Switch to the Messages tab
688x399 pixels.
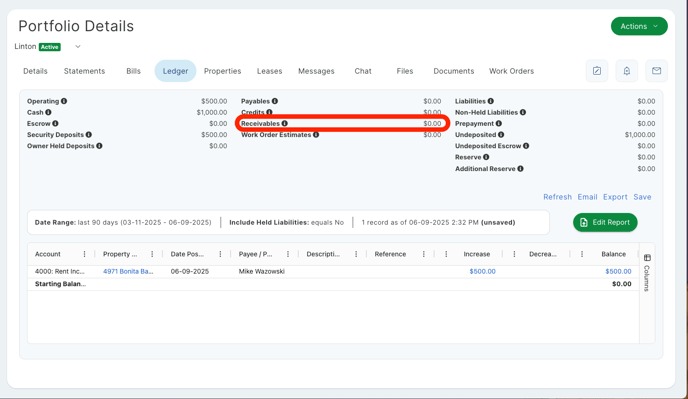(316, 71)
